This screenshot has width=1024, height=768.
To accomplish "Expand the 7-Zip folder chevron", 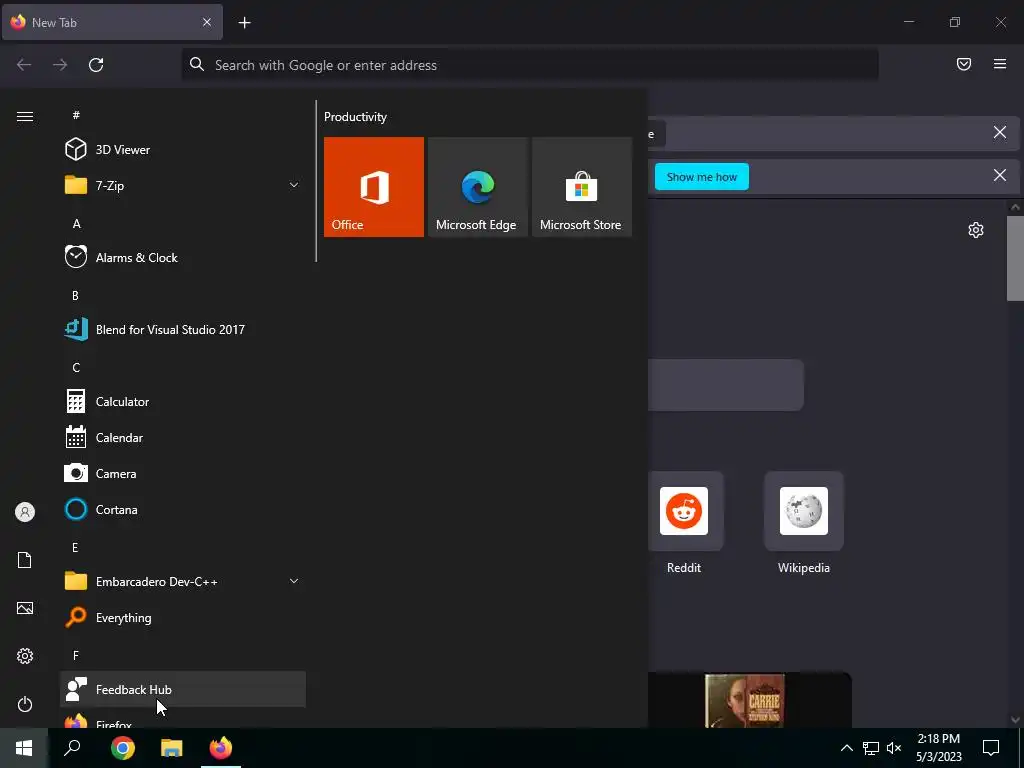I will (294, 185).
